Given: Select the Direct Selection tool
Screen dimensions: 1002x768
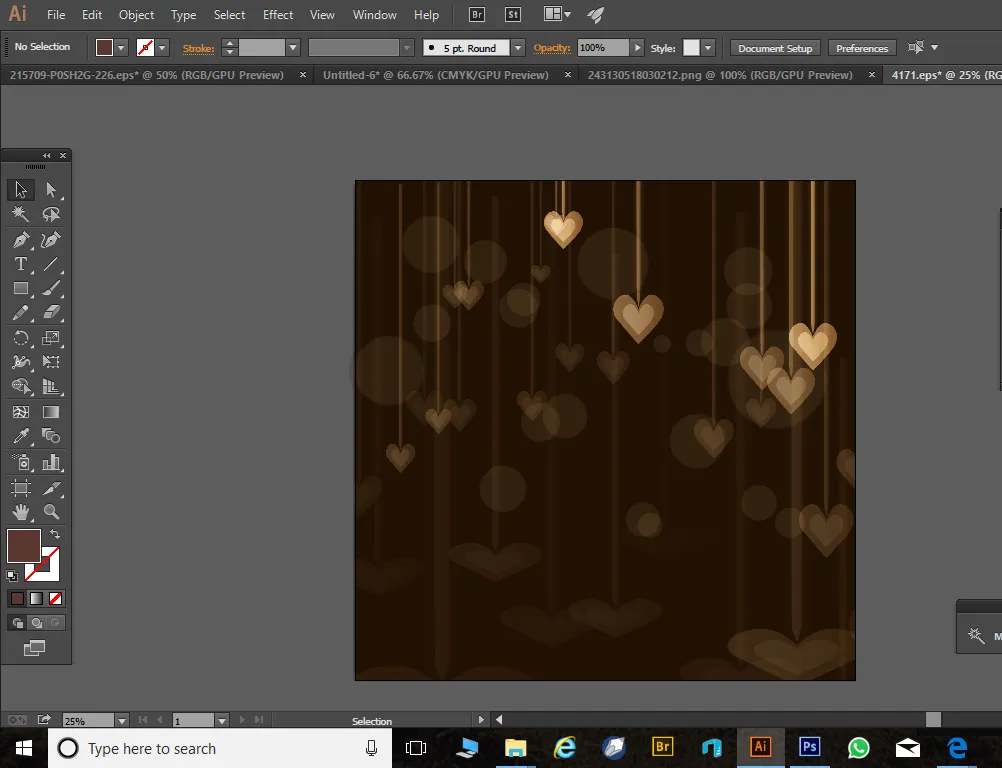Looking at the screenshot, I should pos(51,190).
